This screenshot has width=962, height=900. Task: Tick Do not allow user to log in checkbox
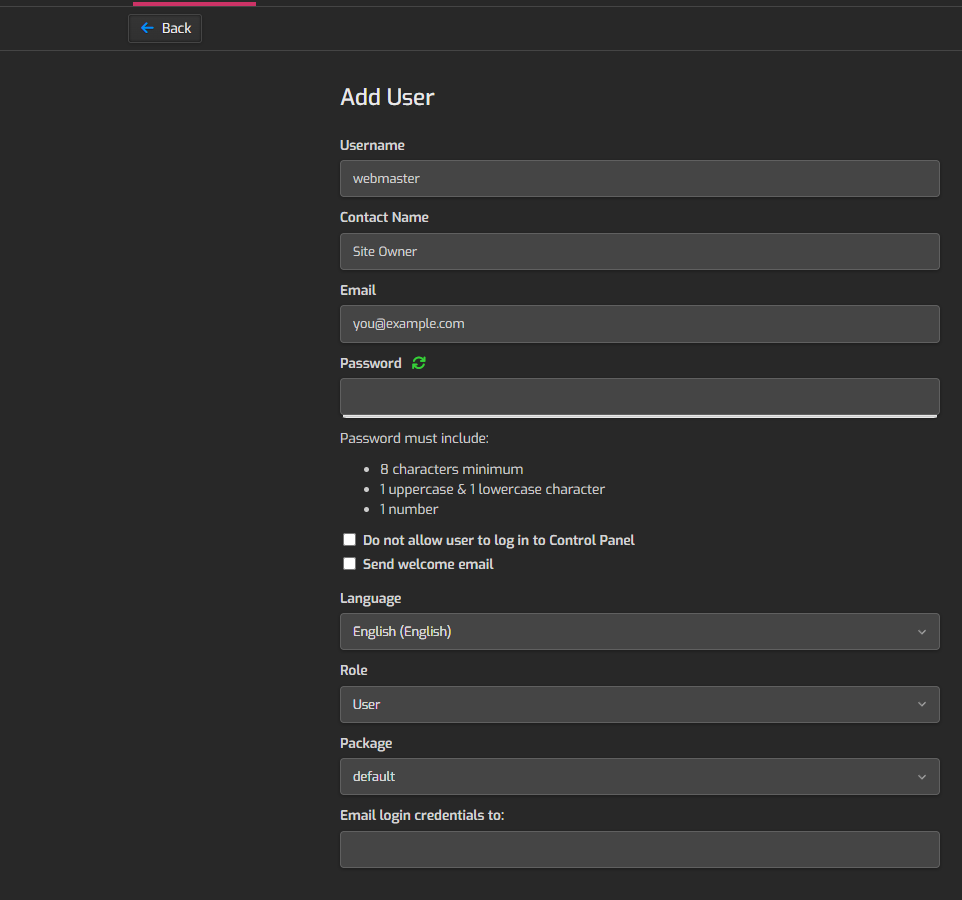(x=349, y=540)
